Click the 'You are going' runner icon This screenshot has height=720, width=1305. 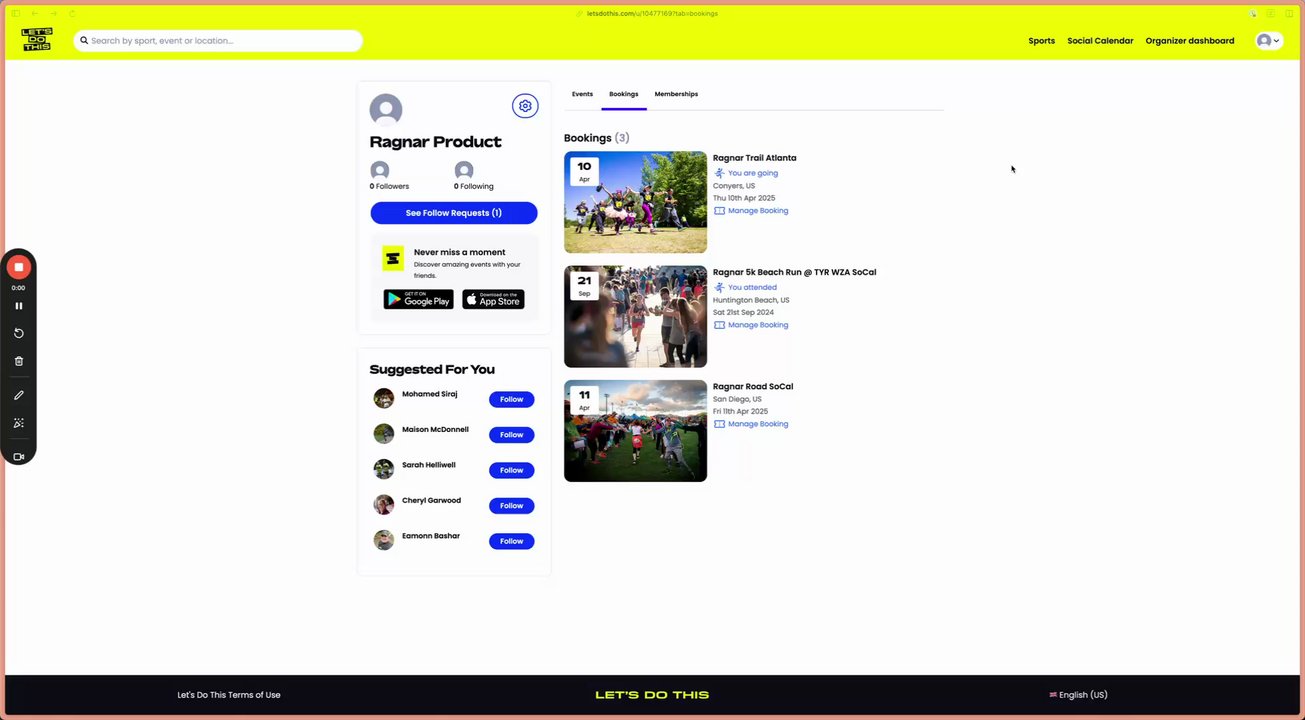(719, 173)
